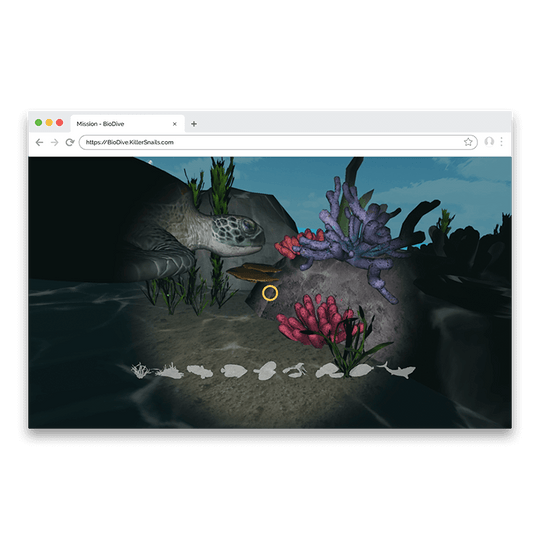The image size is (540, 540).
Task: Close the Mission - BioDive tab
Action: (x=175, y=124)
